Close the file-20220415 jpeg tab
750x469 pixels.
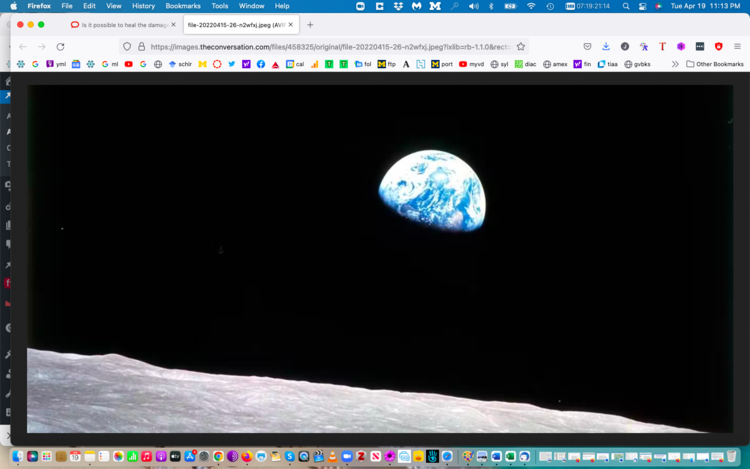pos(291,25)
